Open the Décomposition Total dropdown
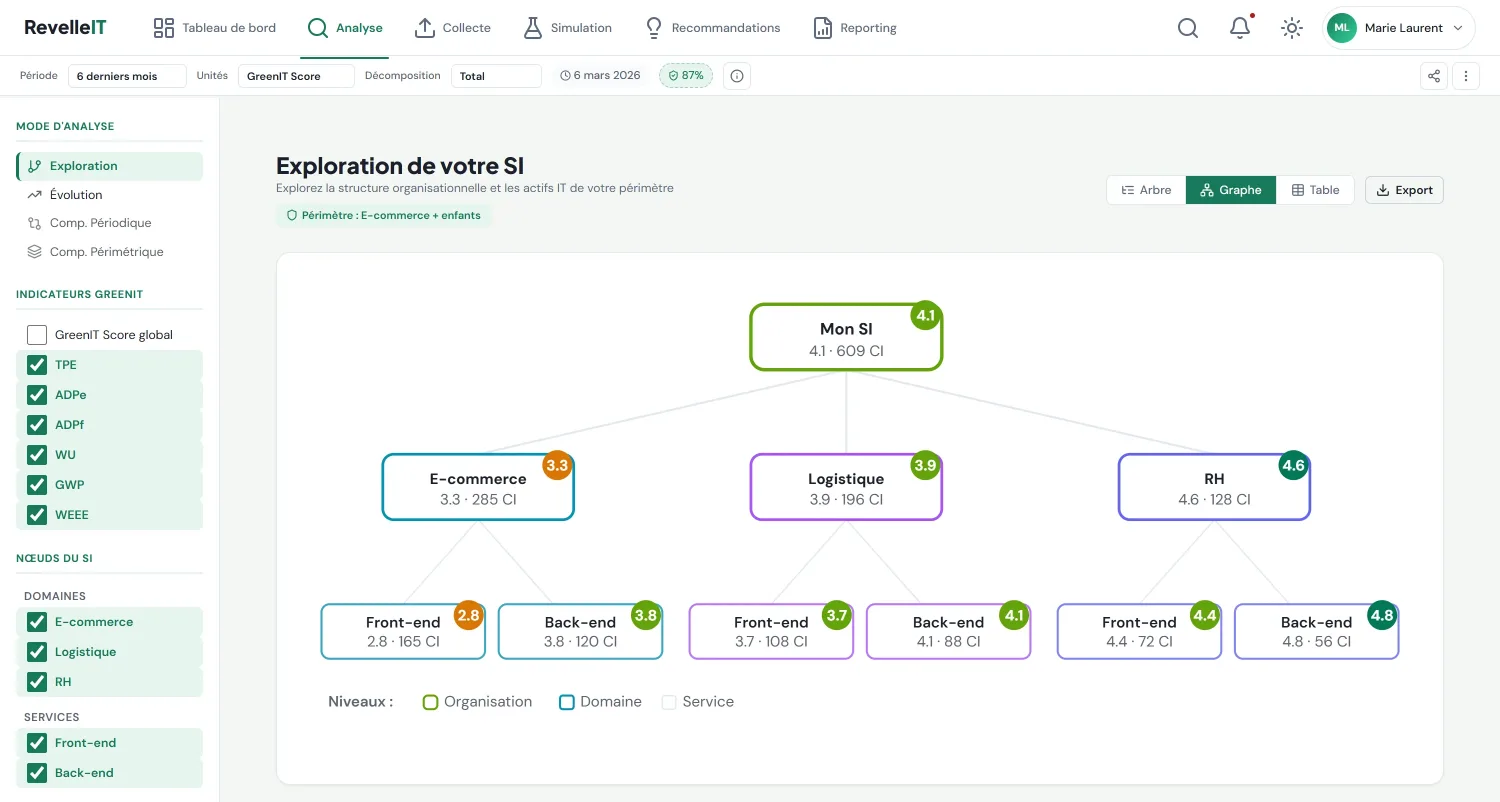This screenshot has width=1500, height=802. click(496, 76)
